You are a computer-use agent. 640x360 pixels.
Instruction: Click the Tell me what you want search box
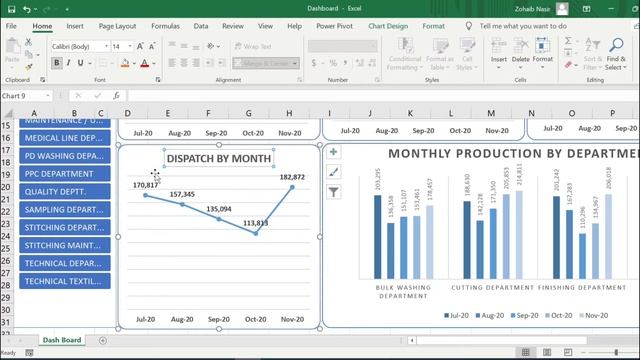[523, 26]
